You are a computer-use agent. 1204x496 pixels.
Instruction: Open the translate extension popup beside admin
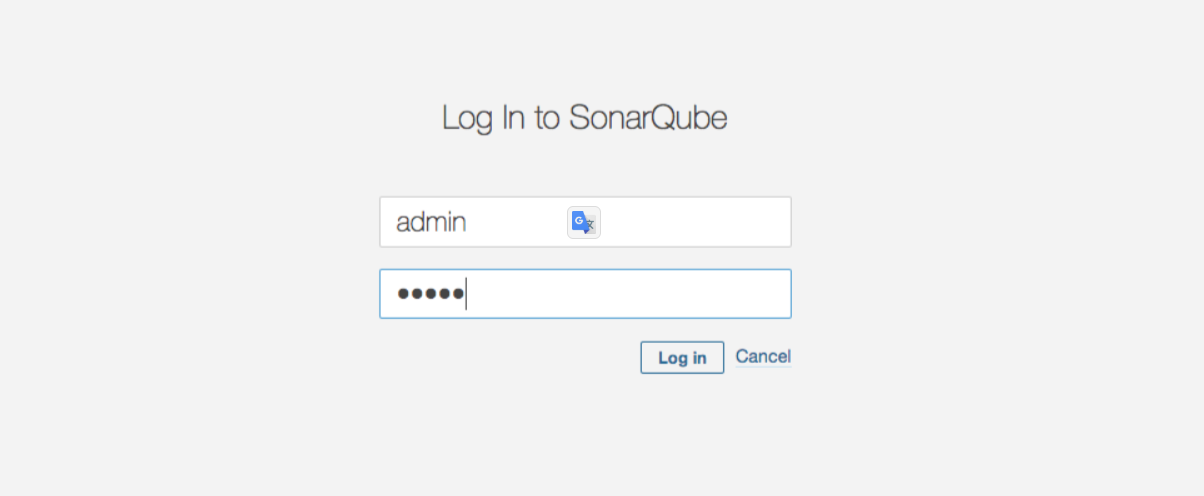click(x=584, y=222)
